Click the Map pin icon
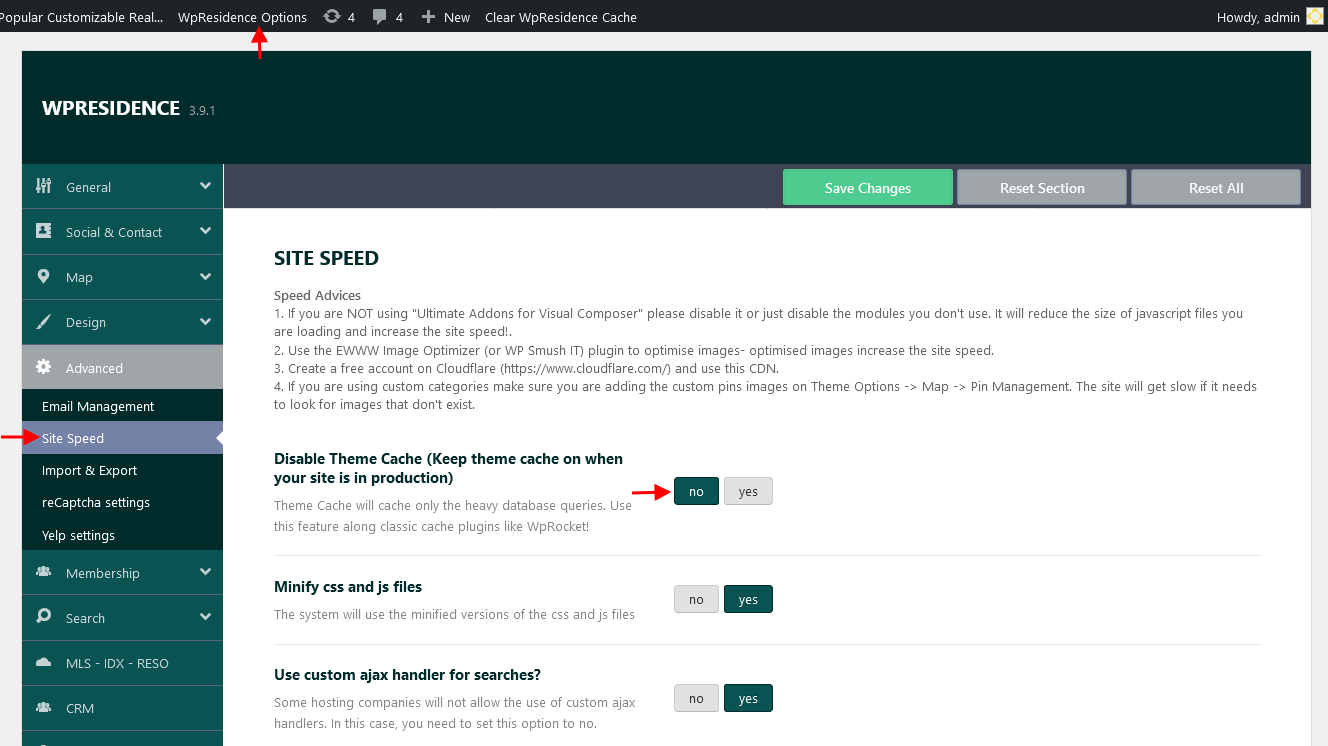This screenshot has width=1328, height=746. click(x=43, y=276)
